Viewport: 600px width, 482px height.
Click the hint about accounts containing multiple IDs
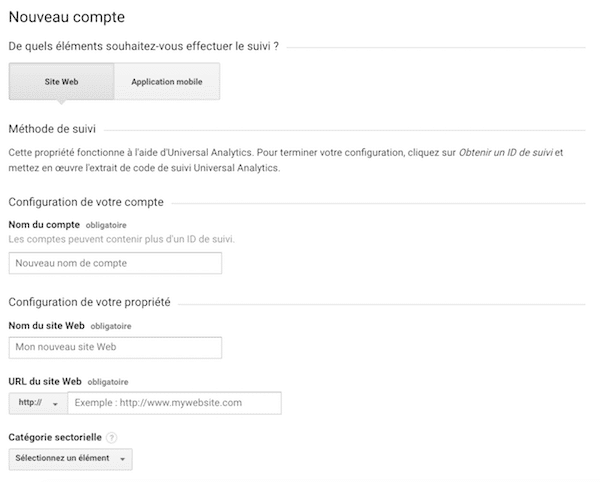pos(123,240)
